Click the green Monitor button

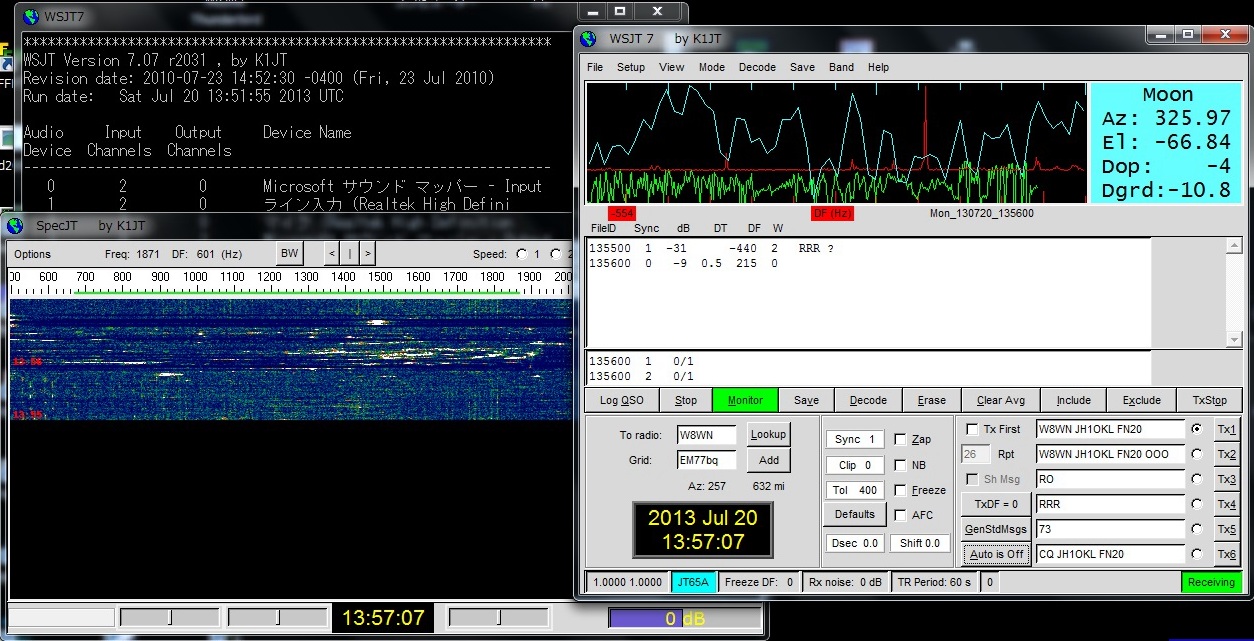(x=745, y=400)
